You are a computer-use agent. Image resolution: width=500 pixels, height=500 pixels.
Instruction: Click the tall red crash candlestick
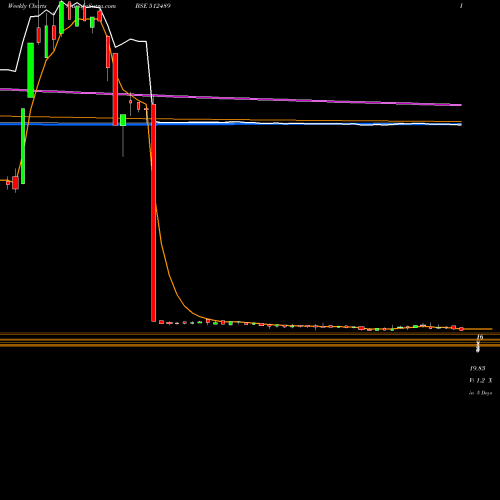(x=154, y=213)
